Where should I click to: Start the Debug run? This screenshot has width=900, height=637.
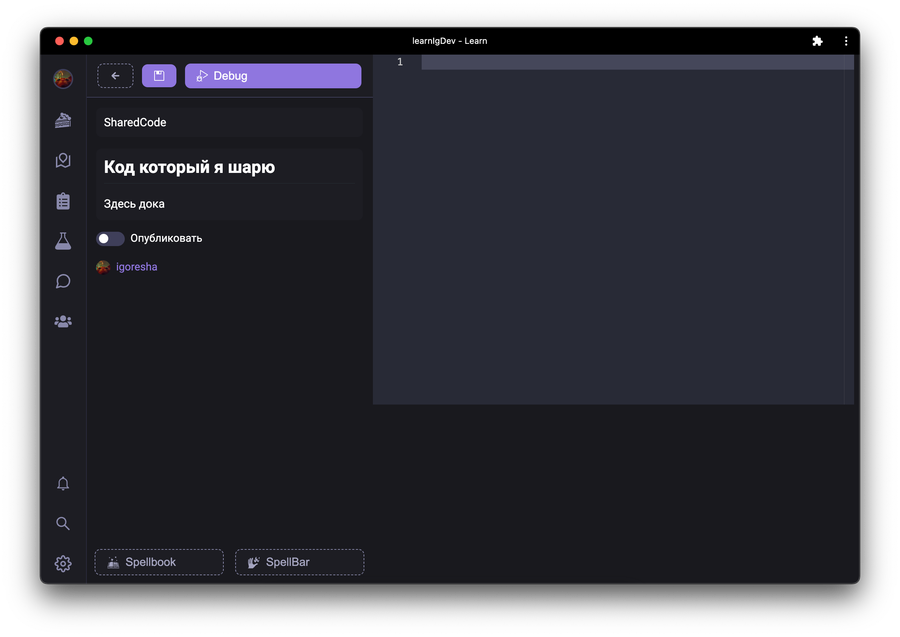click(272, 76)
